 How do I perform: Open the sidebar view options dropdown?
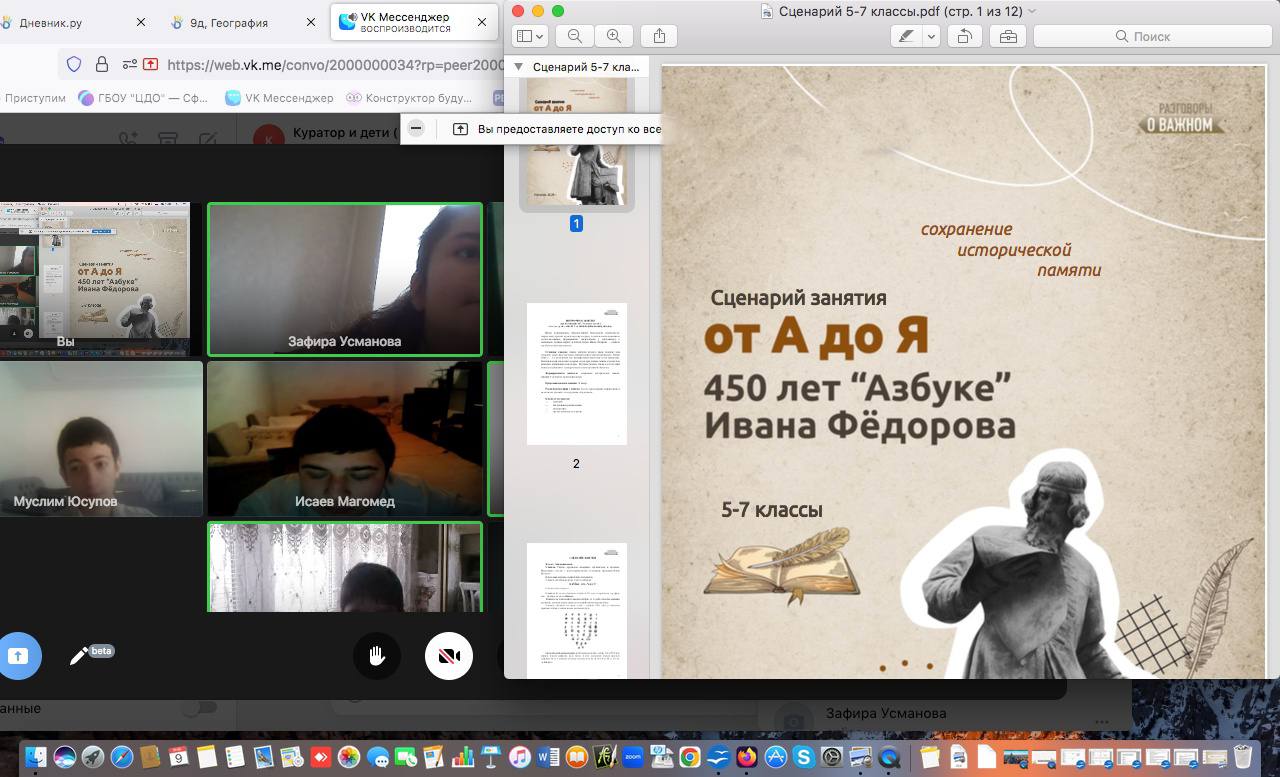[x=529, y=36]
